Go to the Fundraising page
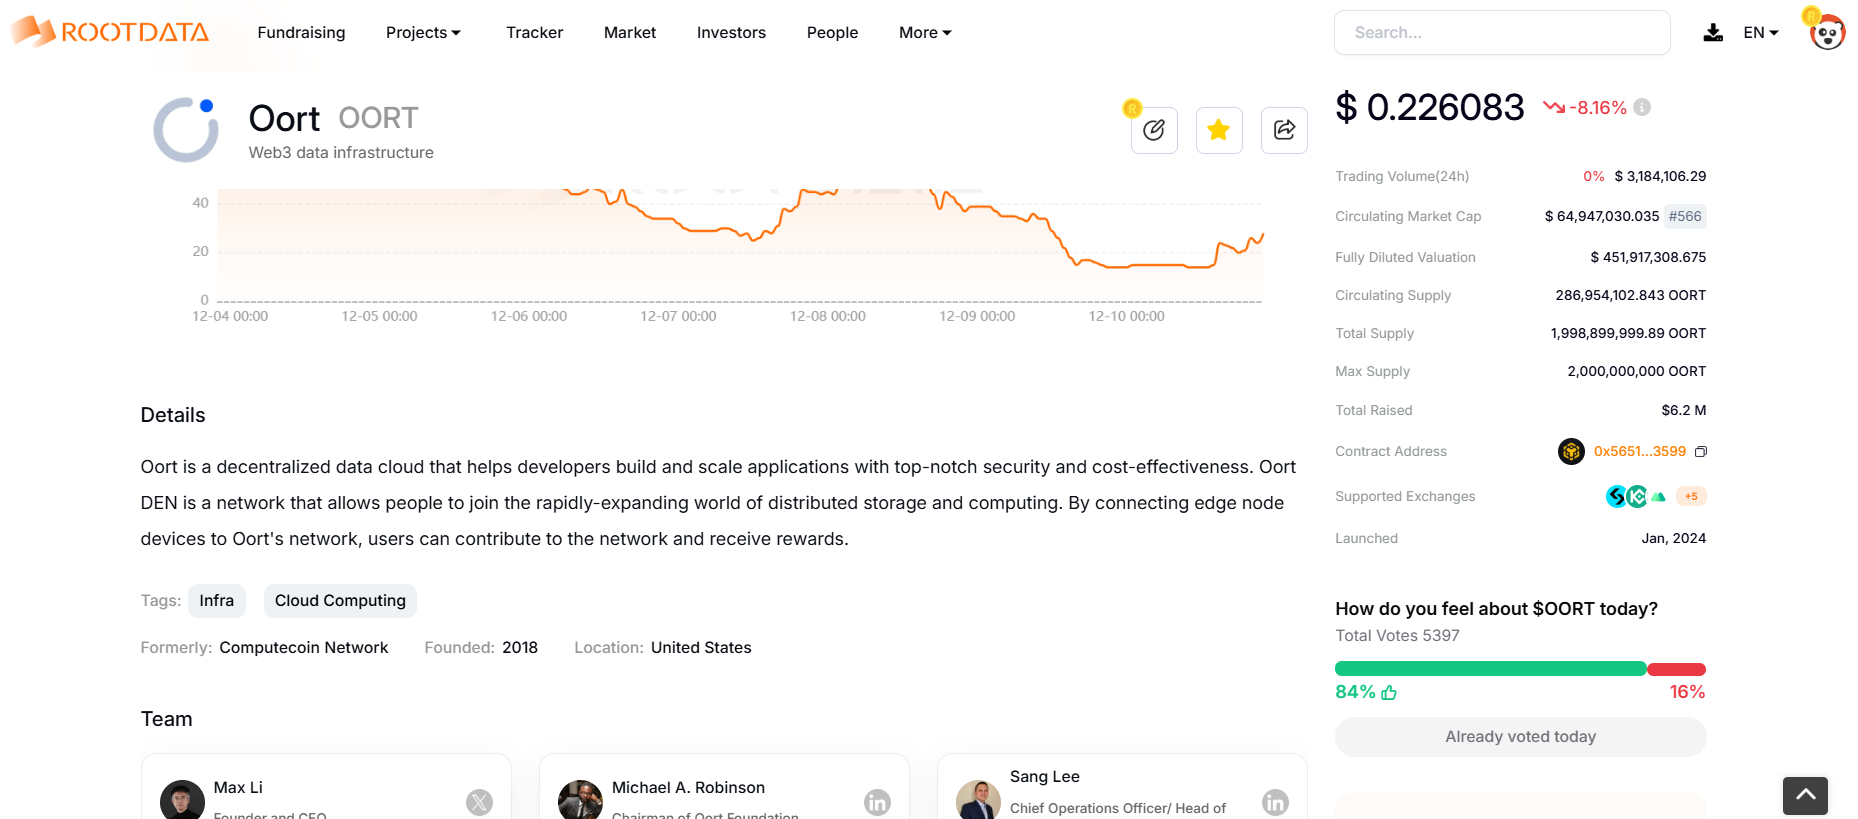The image size is (1858, 819). pos(301,33)
